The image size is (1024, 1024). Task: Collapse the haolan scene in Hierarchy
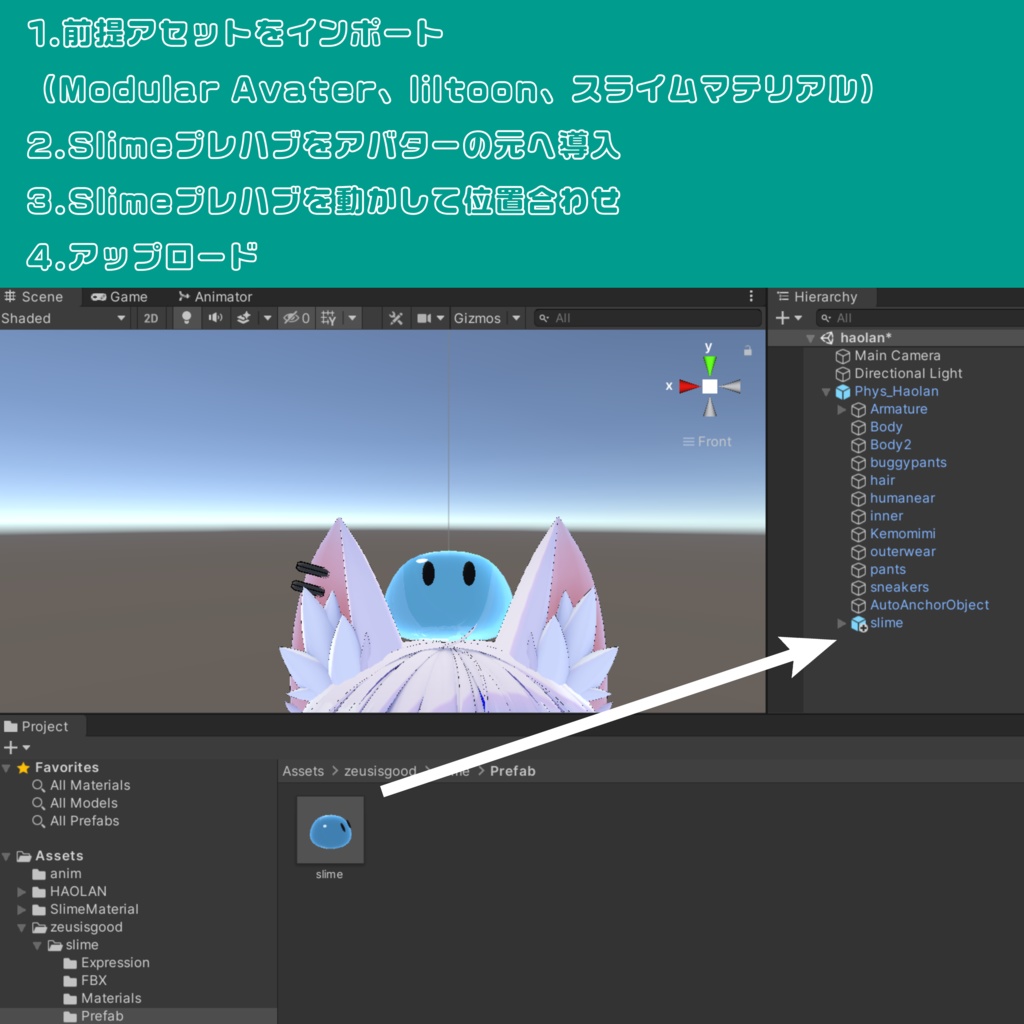click(x=810, y=338)
